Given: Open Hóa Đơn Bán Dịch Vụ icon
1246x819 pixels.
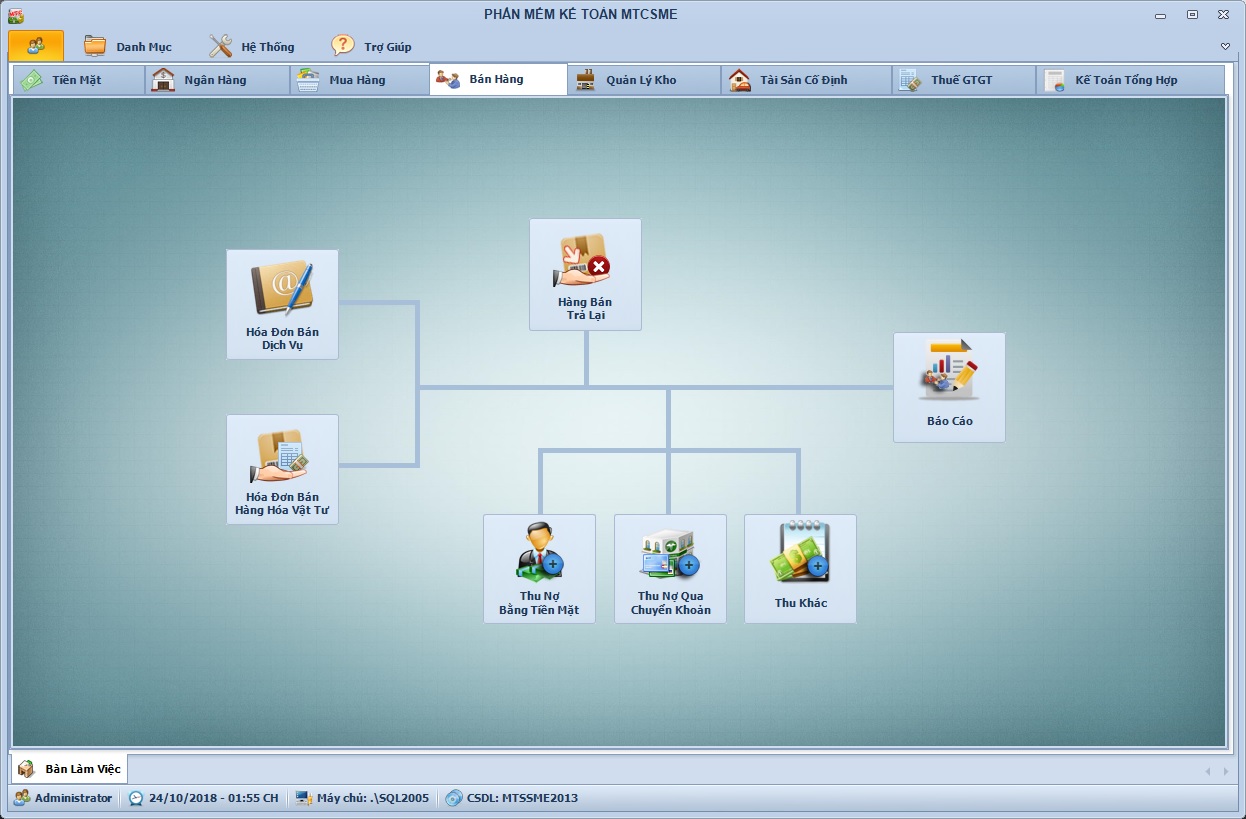Looking at the screenshot, I should pyautogui.click(x=282, y=303).
